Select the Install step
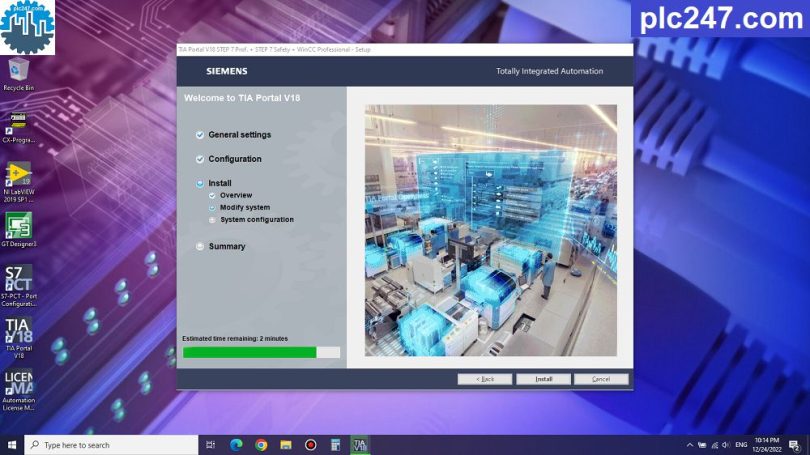Viewport: 810px width, 455px height. pyautogui.click(x=220, y=183)
